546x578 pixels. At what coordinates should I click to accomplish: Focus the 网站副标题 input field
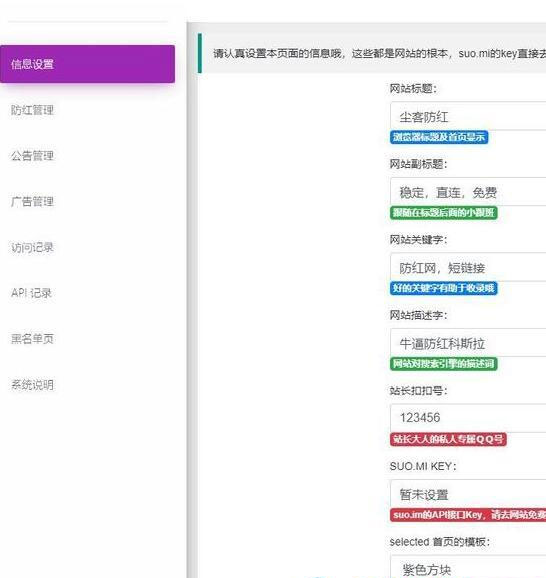pyautogui.click(x=468, y=192)
